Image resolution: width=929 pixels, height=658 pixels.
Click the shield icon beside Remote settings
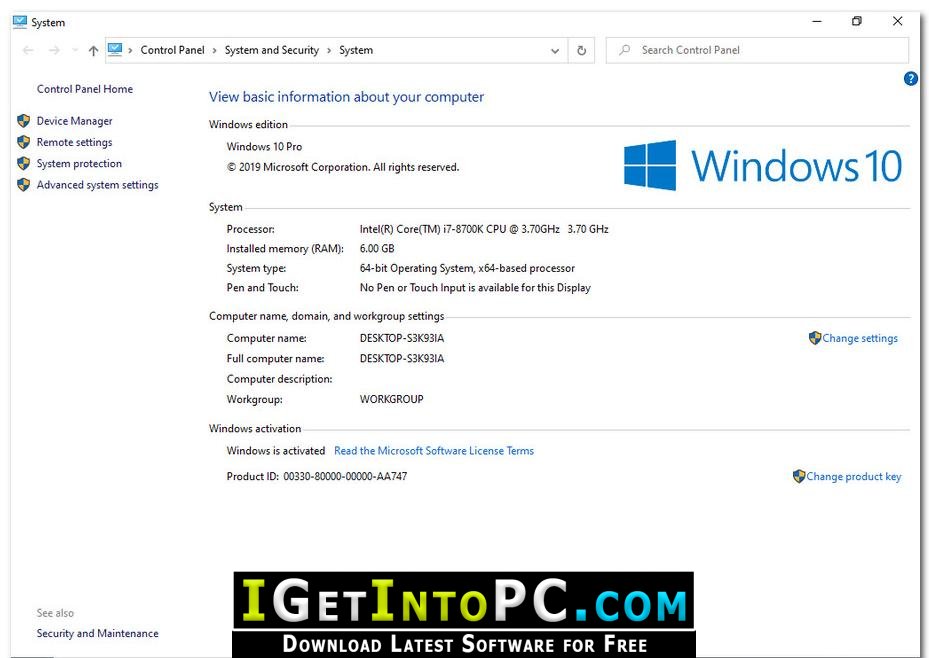tap(24, 142)
